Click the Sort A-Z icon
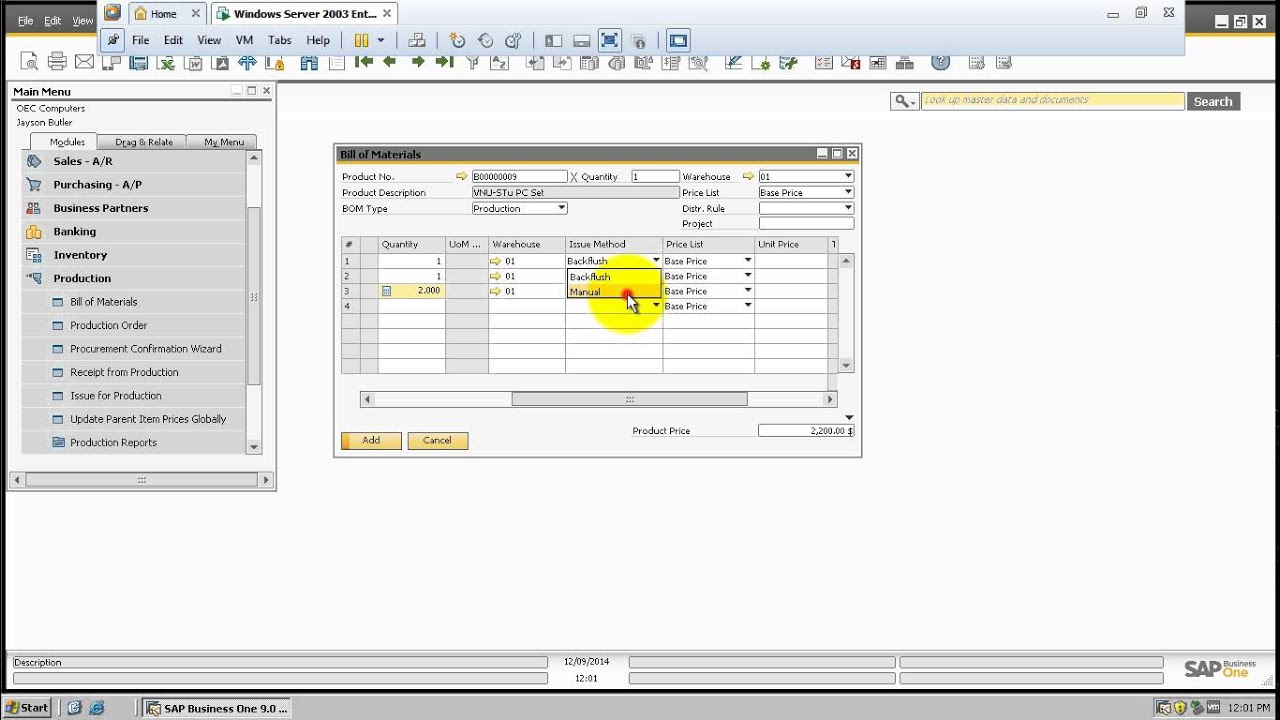This screenshot has width=1280, height=720. point(498,63)
